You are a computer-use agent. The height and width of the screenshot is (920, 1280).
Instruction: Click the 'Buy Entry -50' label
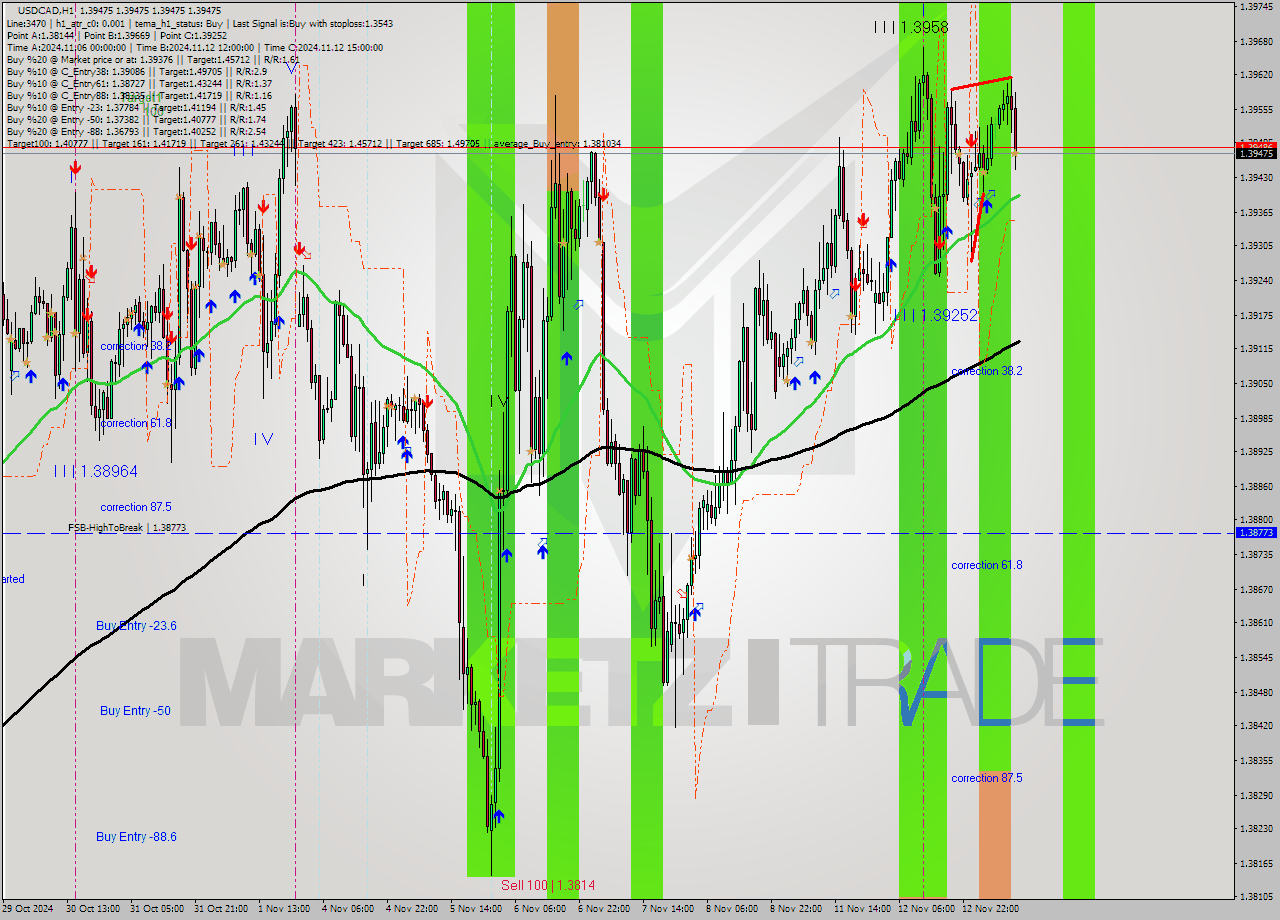(135, 711)
